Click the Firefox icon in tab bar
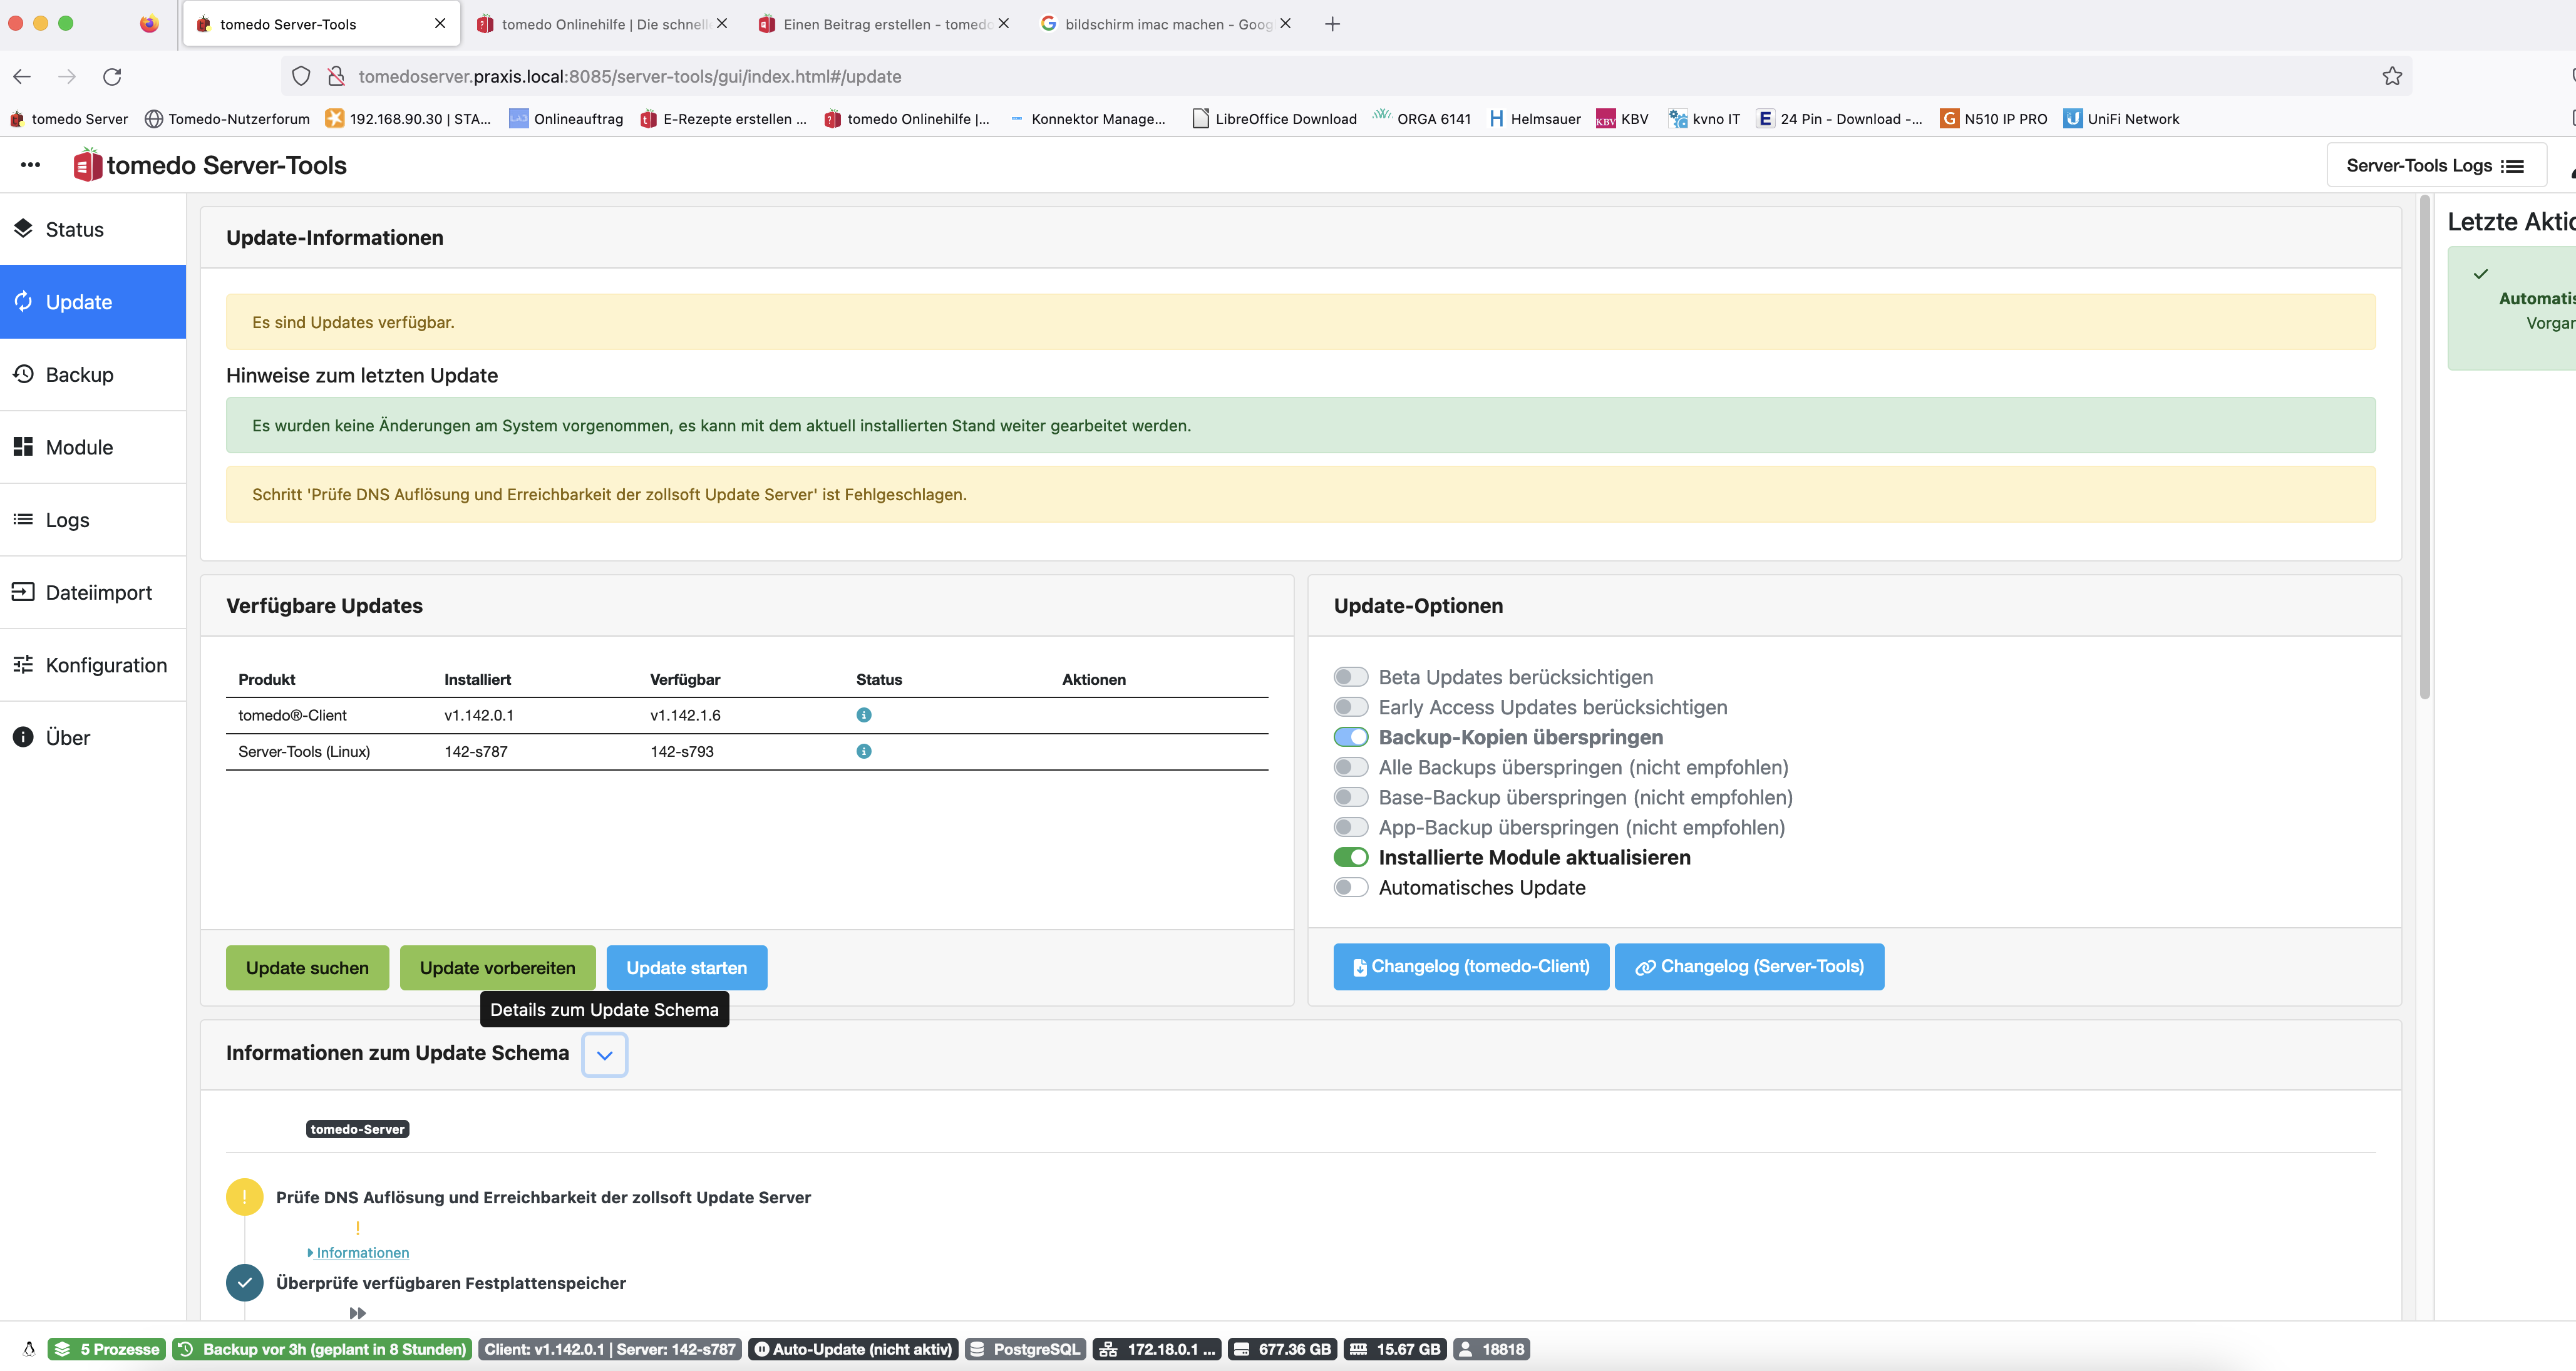The width and height of the screenshot is (2576, 1371). click(149, 24)
